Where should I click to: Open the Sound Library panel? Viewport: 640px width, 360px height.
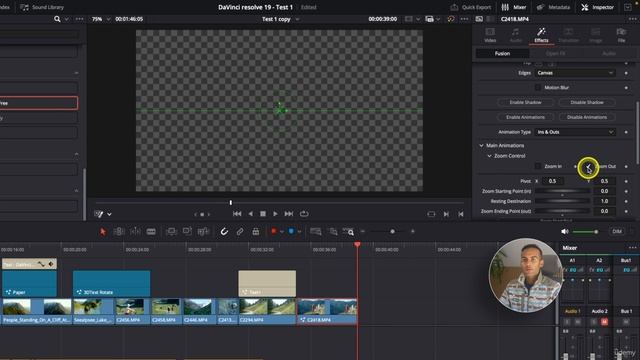point(42,7)
